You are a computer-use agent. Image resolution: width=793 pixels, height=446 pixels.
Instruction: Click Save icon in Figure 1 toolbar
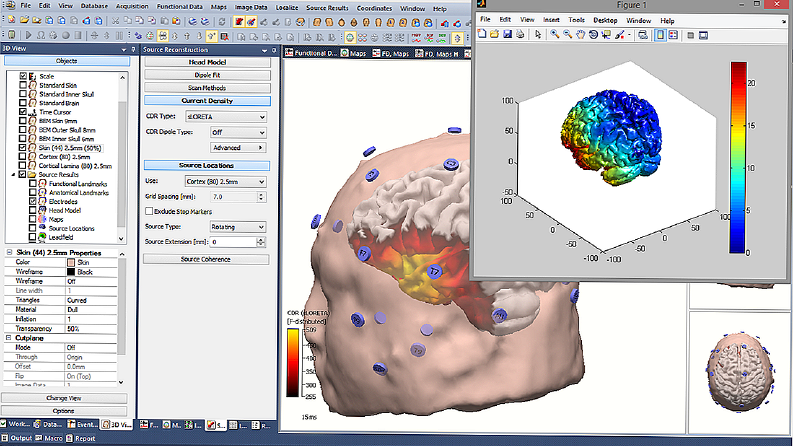507,34
